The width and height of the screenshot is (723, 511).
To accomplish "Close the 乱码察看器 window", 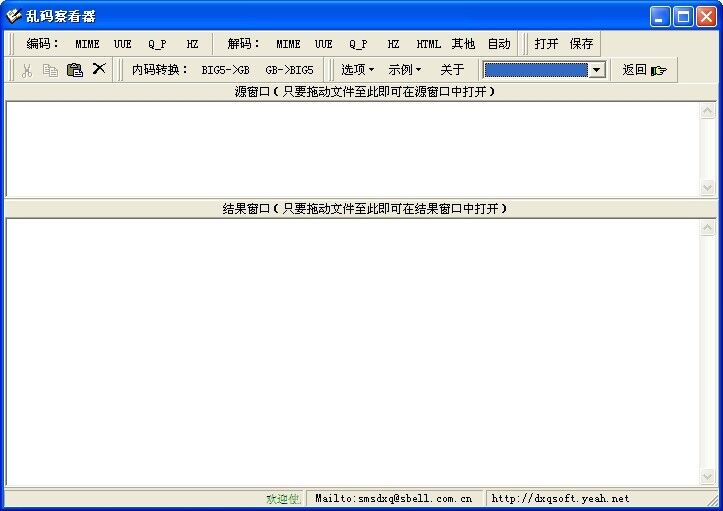I will tap(706, 17).
